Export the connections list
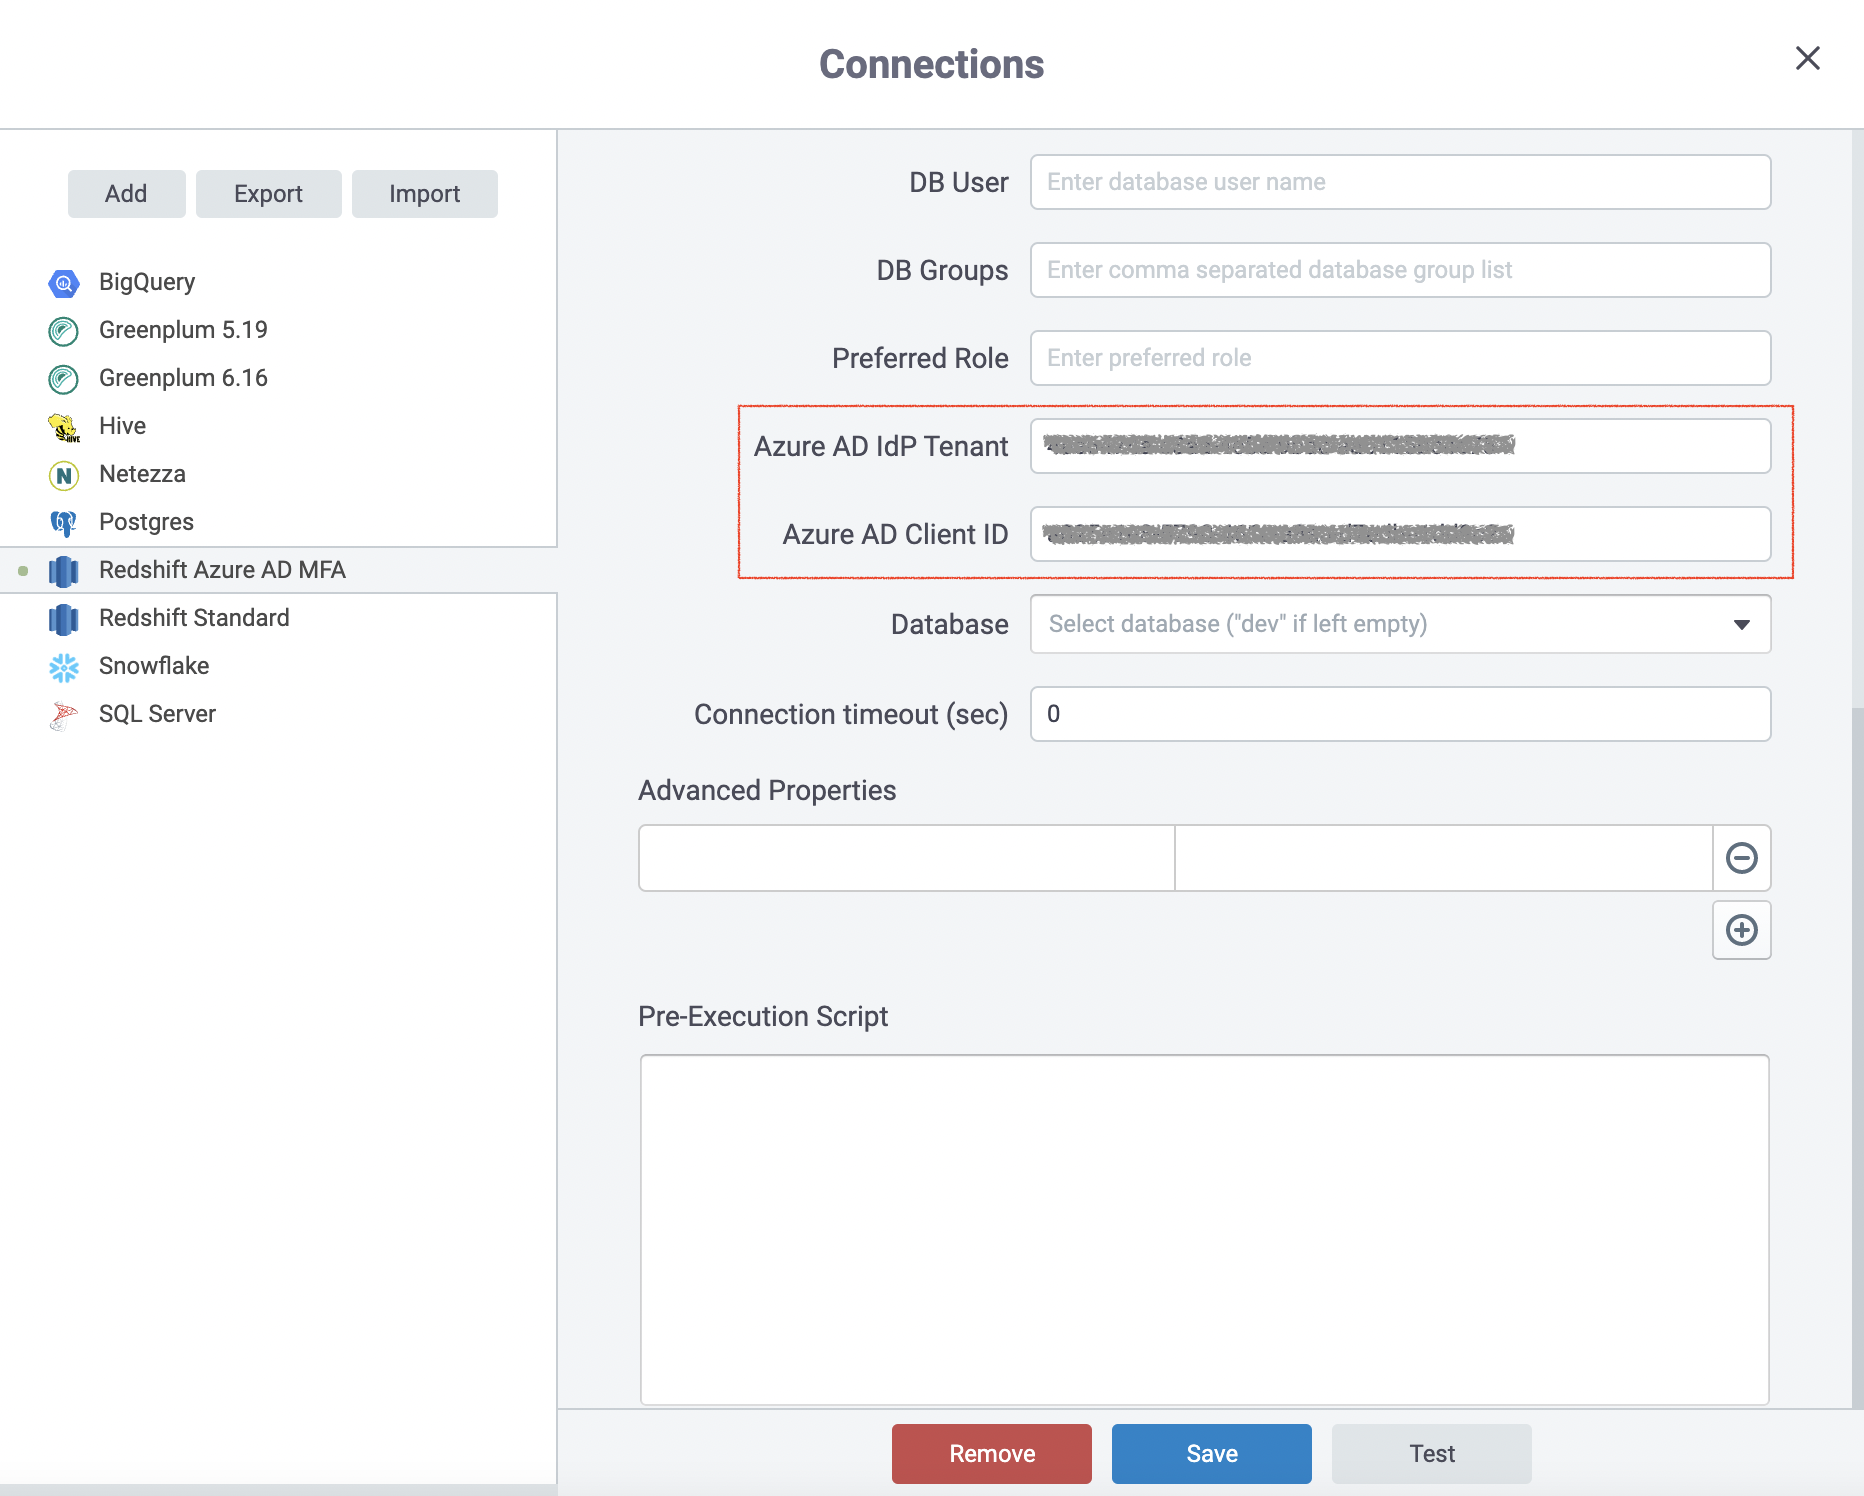Screen dimensions: 1864x1496 (x=268, y=193)
